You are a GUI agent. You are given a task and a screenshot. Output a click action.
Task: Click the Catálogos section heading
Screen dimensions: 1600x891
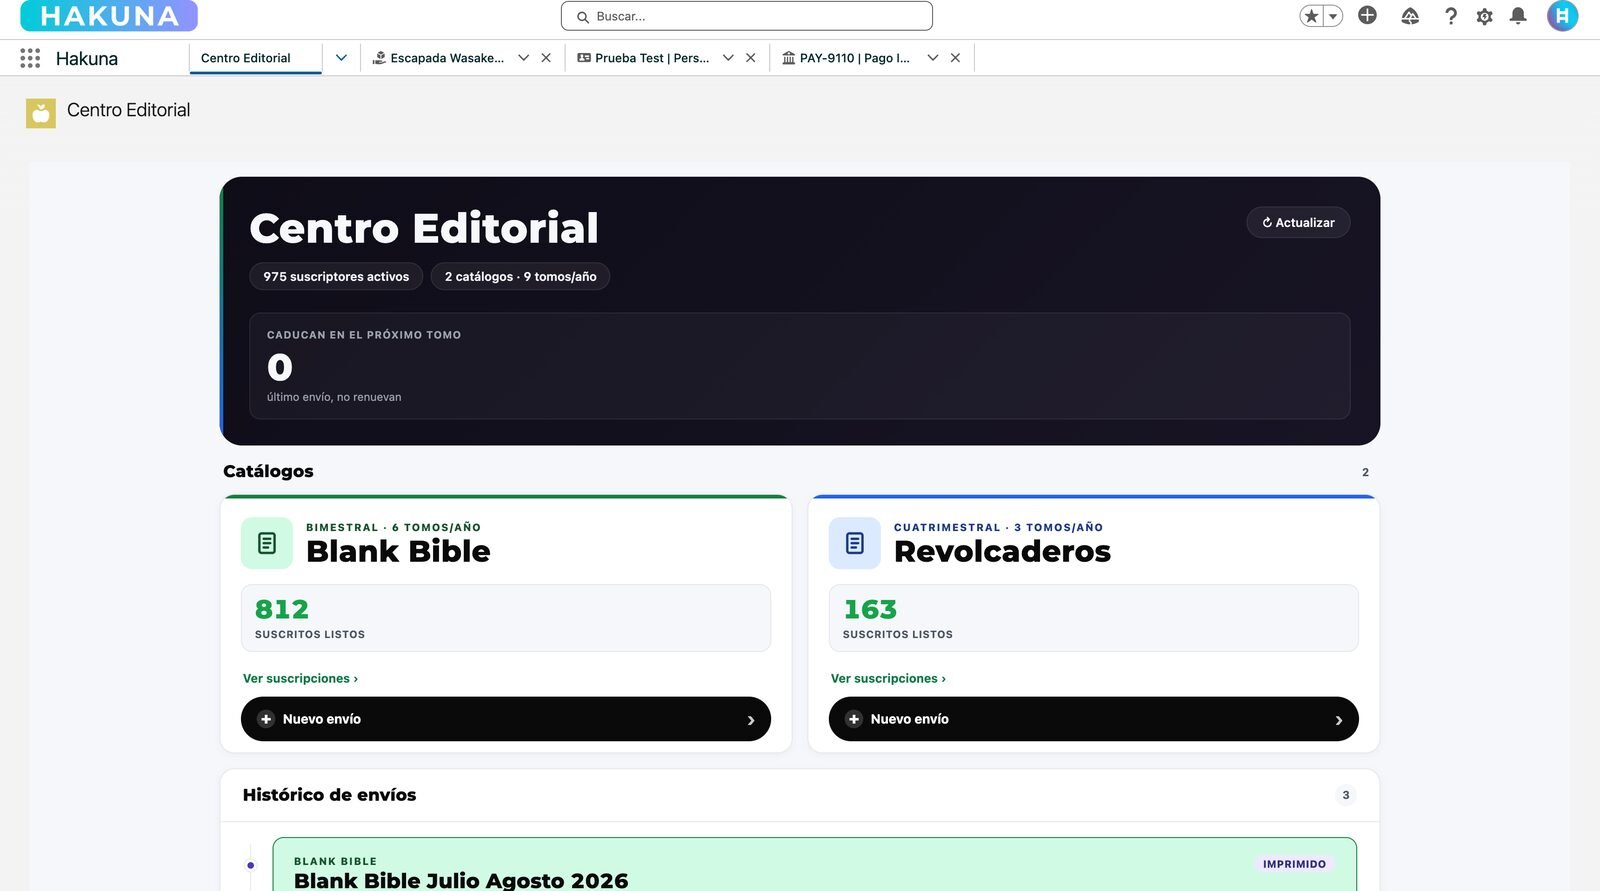point(268,471)
